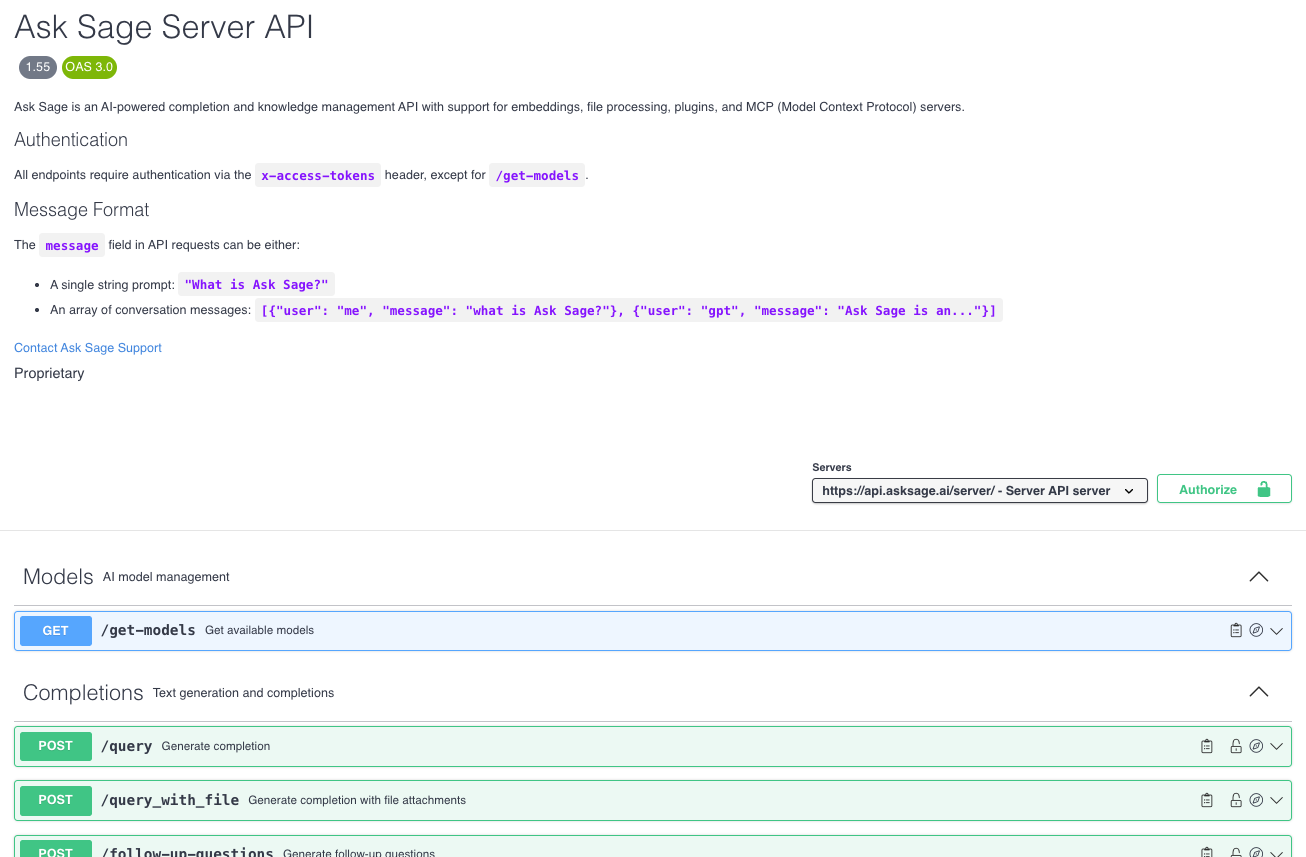The height and width of the screenshot is (857, 1306).
Task: Click the Completions section heading
Action: pos(83,692)
